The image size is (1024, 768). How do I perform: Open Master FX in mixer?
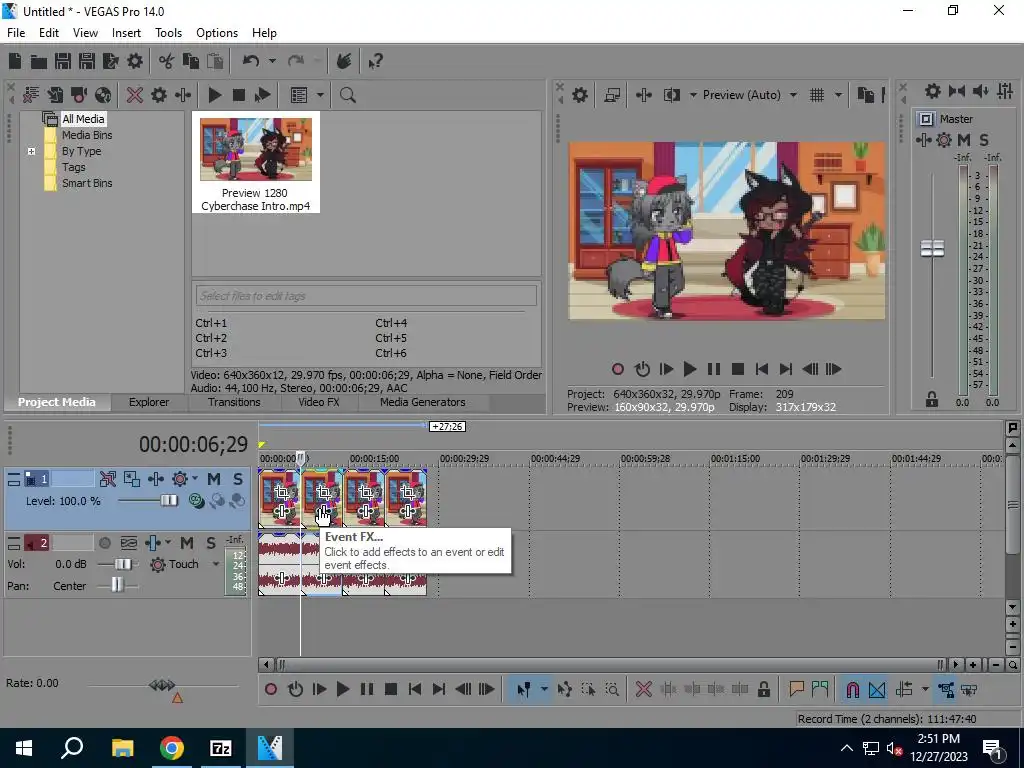pos(923,140)
